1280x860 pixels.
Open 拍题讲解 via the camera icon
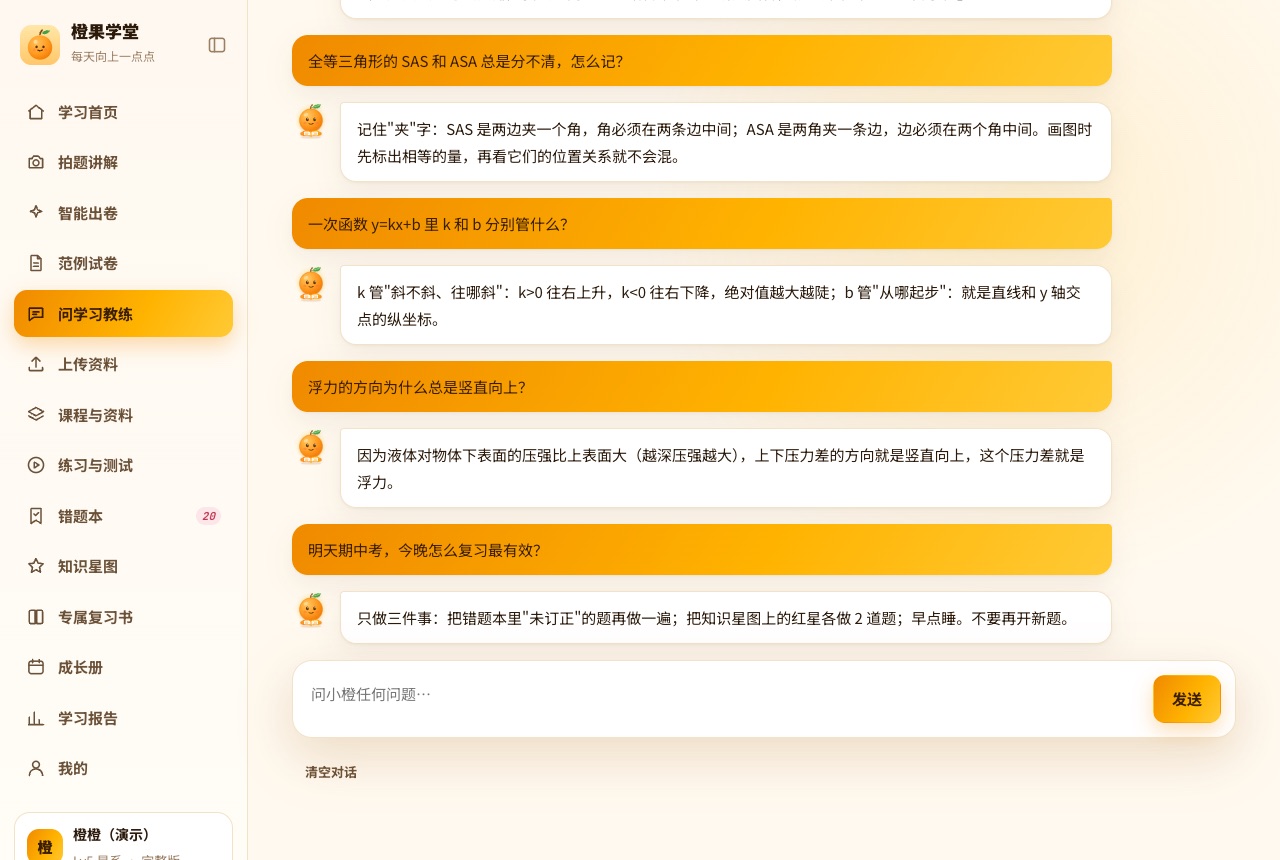[x=36, y=162]
